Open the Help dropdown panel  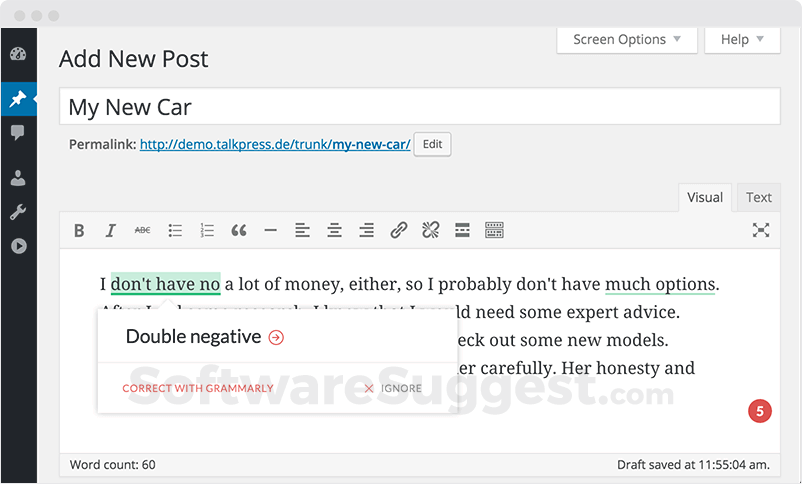tap(742, 40)
